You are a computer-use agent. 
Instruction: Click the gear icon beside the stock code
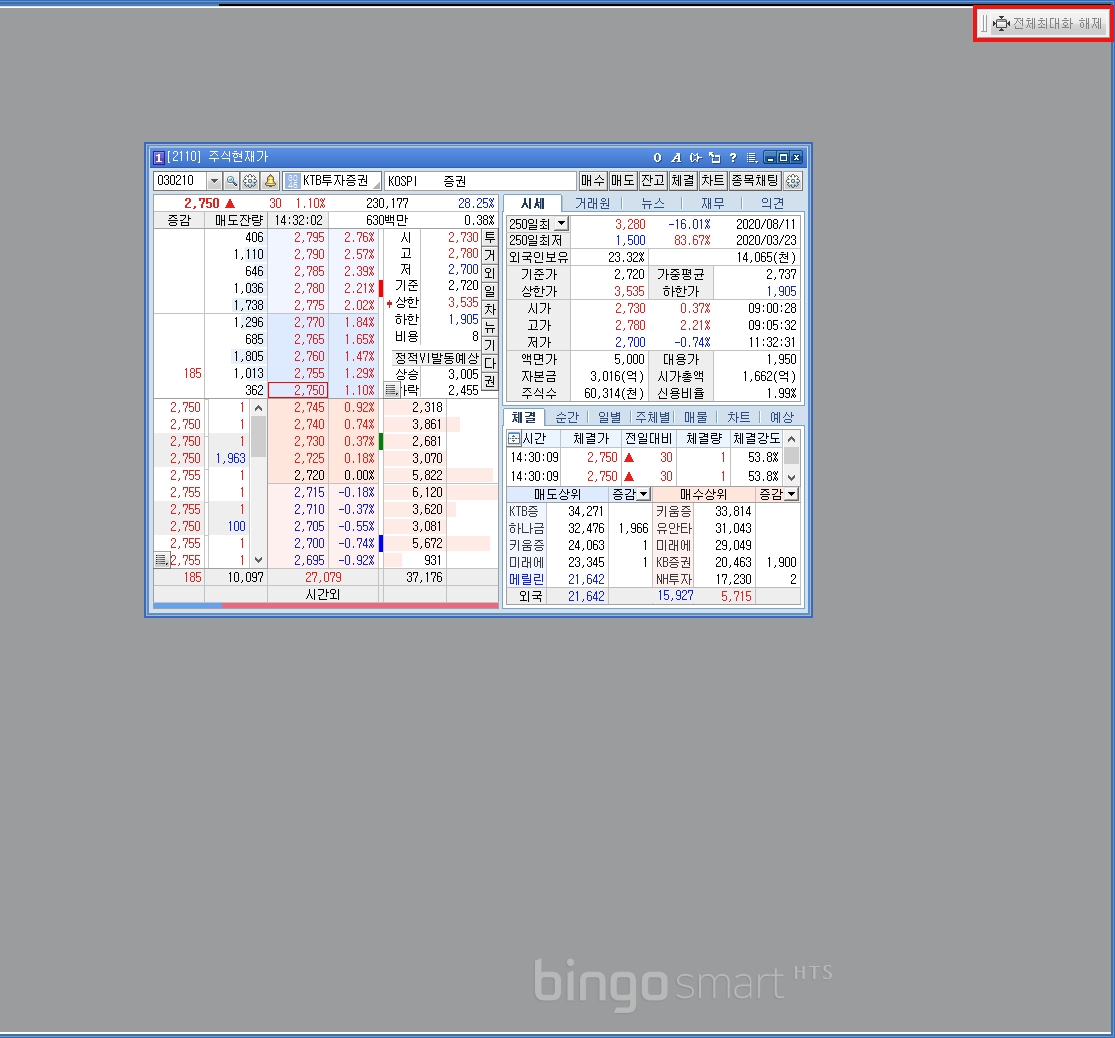tap(250, 181)
